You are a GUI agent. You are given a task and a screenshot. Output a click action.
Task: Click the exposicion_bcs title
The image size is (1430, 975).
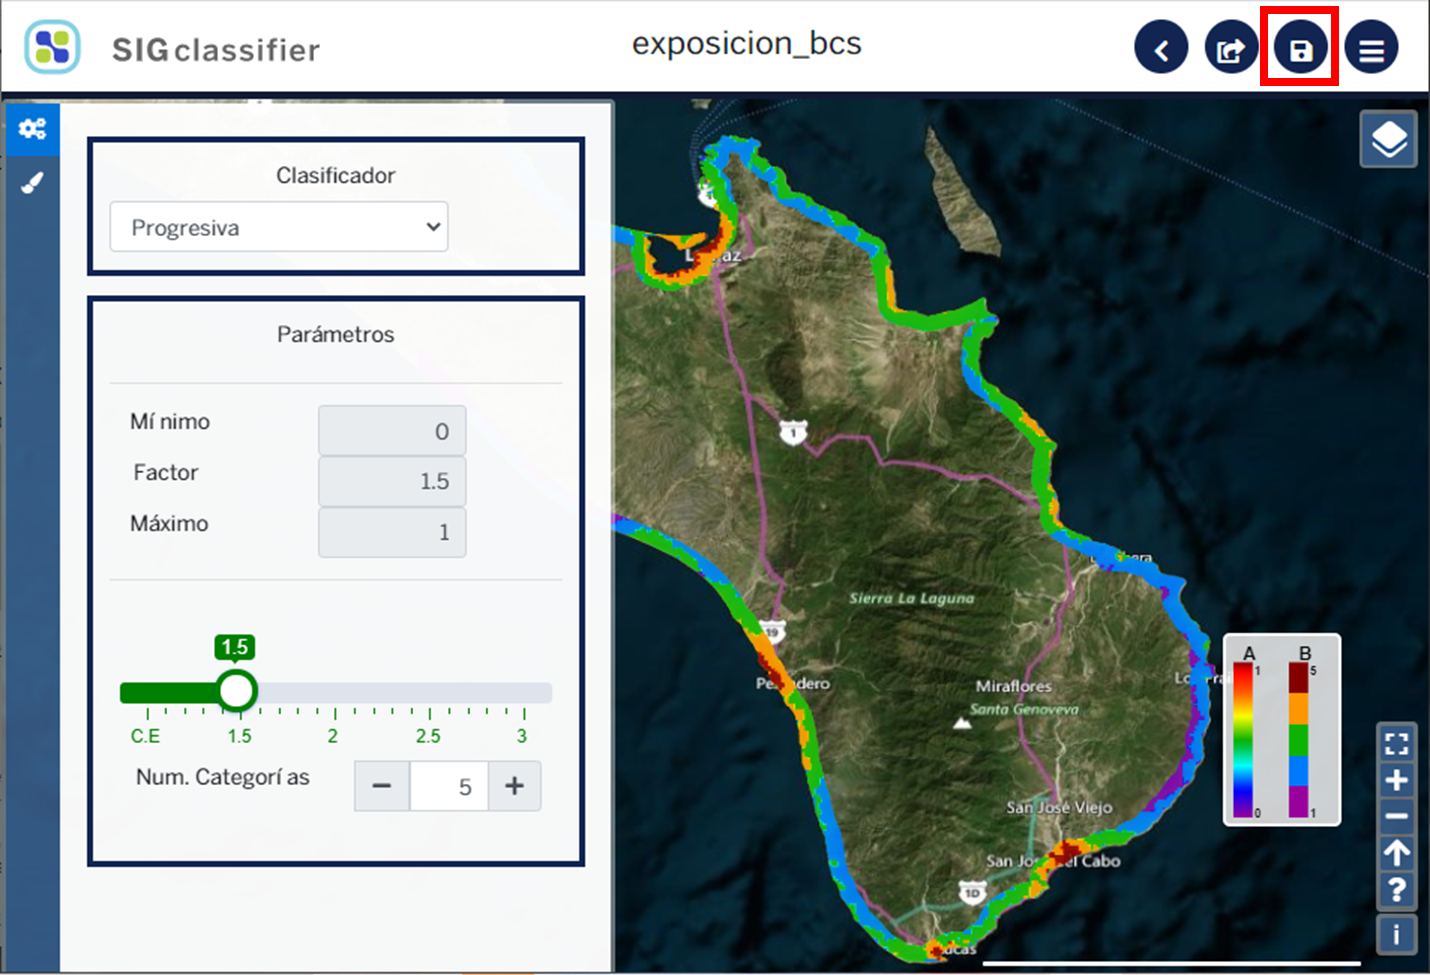[746, 43]
